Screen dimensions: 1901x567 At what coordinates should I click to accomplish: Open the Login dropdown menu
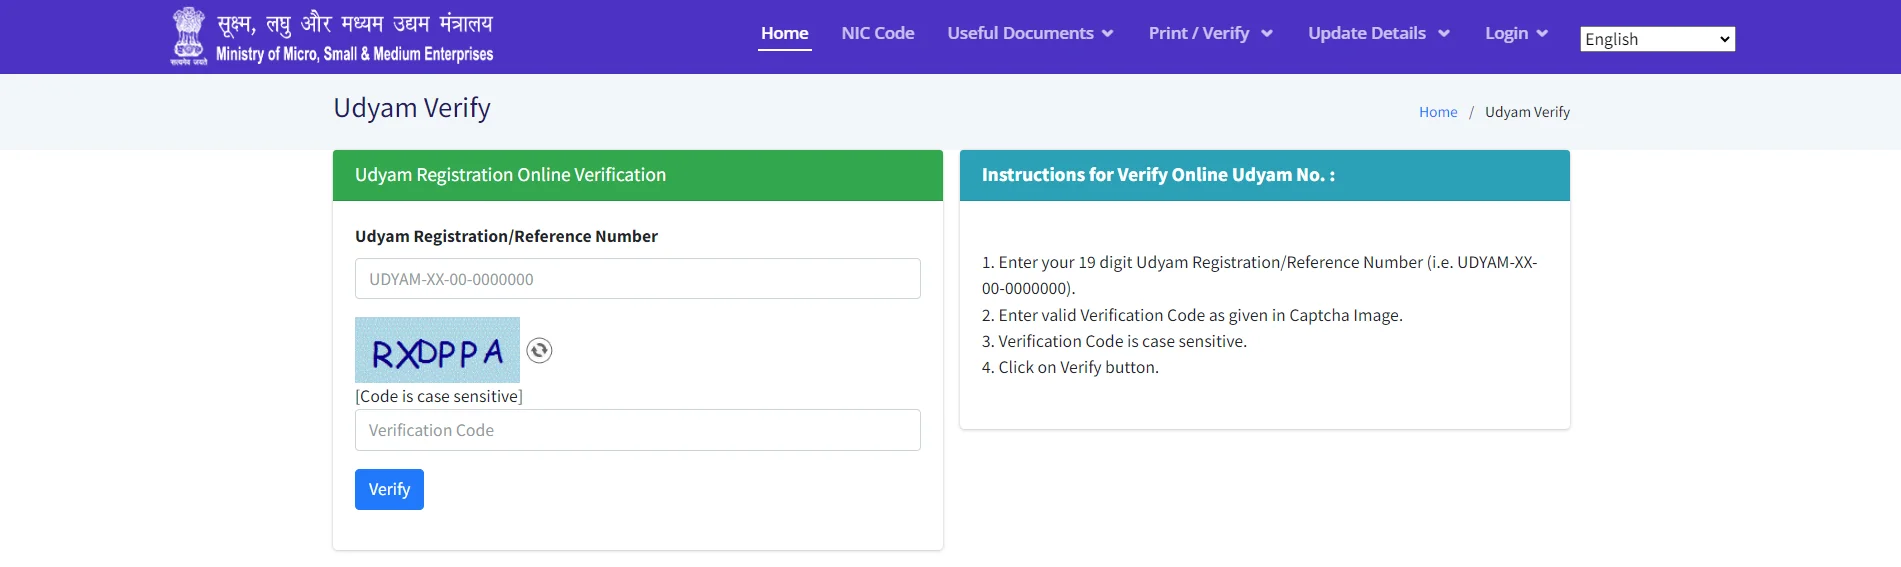pos(1516,33)
